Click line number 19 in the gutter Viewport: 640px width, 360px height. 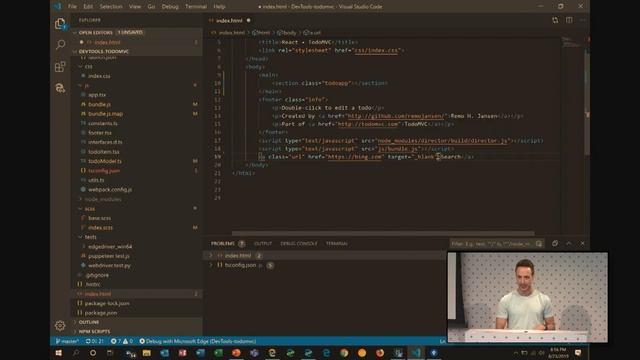pos(217,157)
